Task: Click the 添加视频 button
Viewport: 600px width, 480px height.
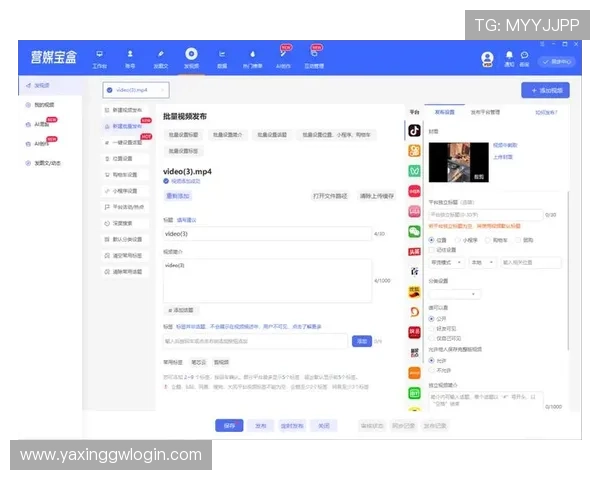Action: click(545, 90)
